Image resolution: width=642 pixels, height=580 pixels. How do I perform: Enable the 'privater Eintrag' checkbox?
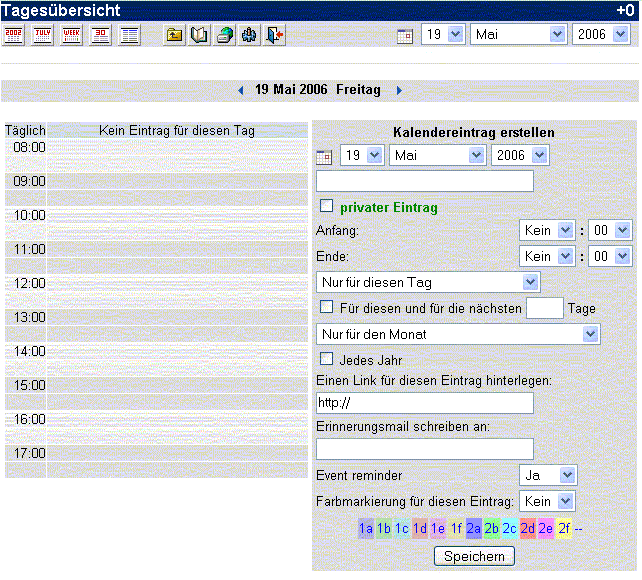click(x=326, y=206)
